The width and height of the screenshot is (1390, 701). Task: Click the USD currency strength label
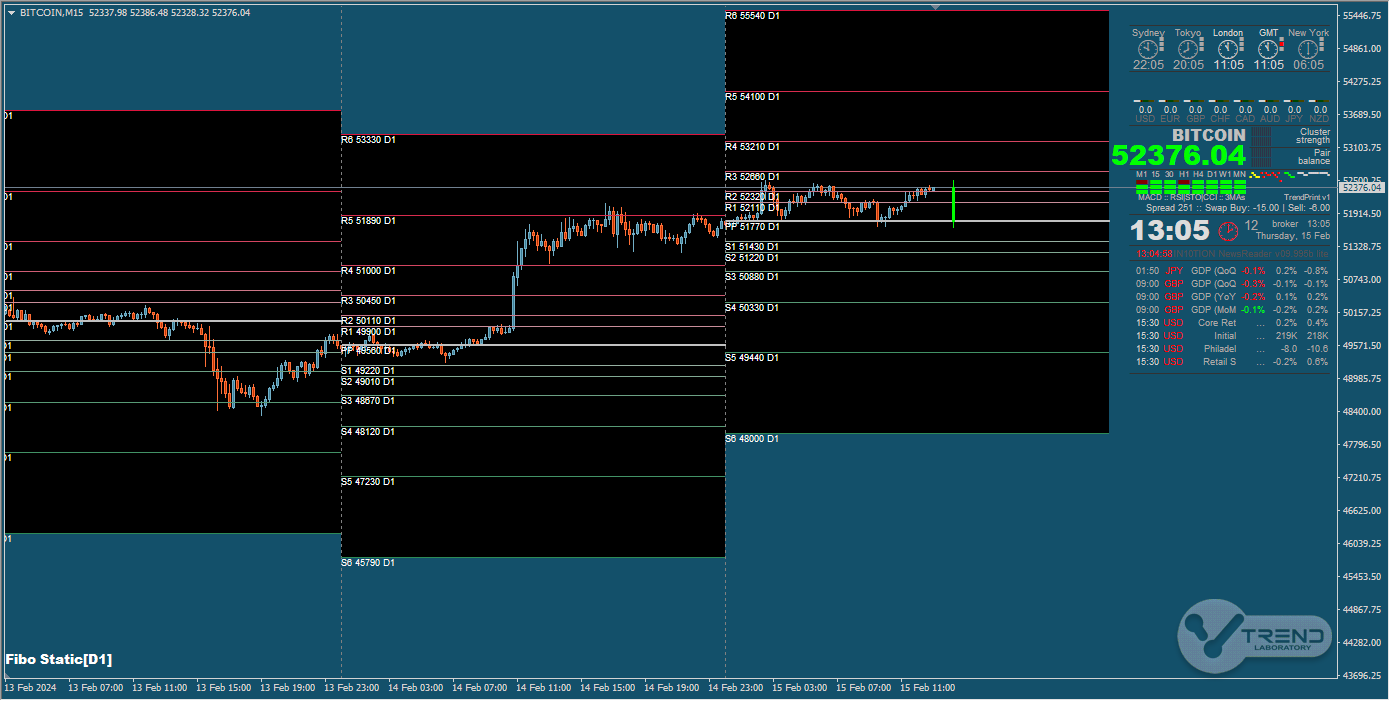1145,119
